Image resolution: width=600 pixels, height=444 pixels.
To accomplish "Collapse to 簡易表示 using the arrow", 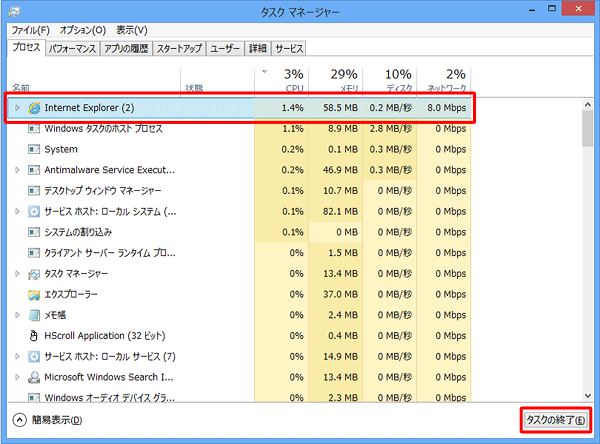I will coord(20,420).
